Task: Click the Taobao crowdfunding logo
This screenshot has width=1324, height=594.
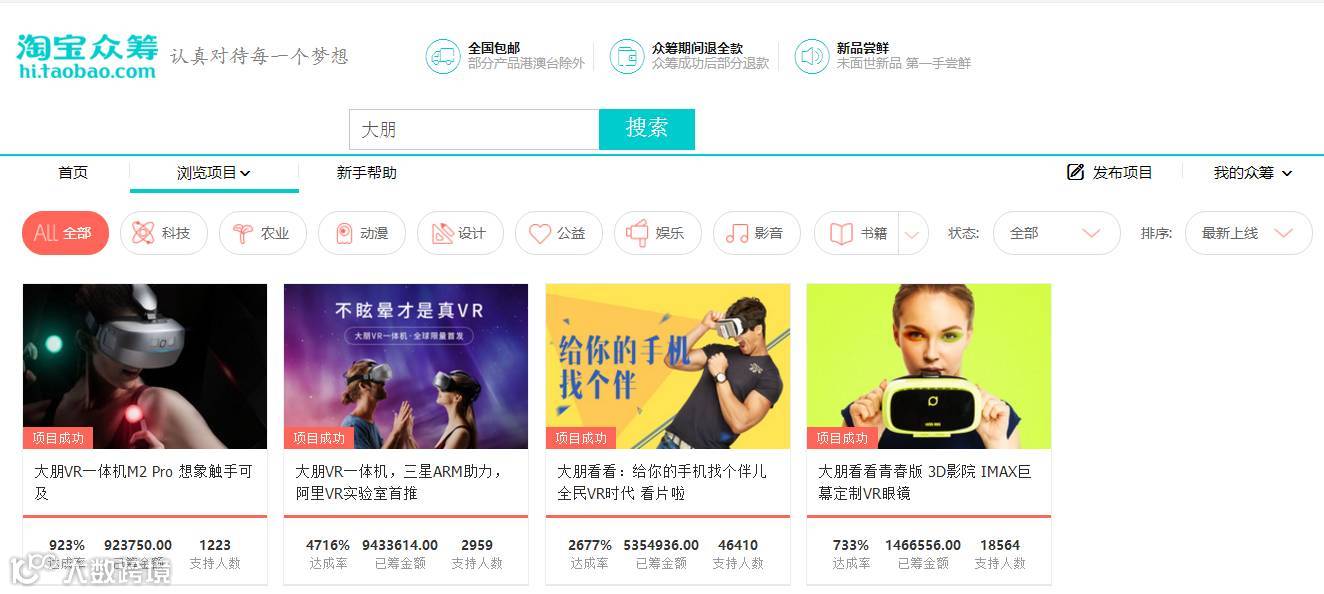Action: (87, 56)
